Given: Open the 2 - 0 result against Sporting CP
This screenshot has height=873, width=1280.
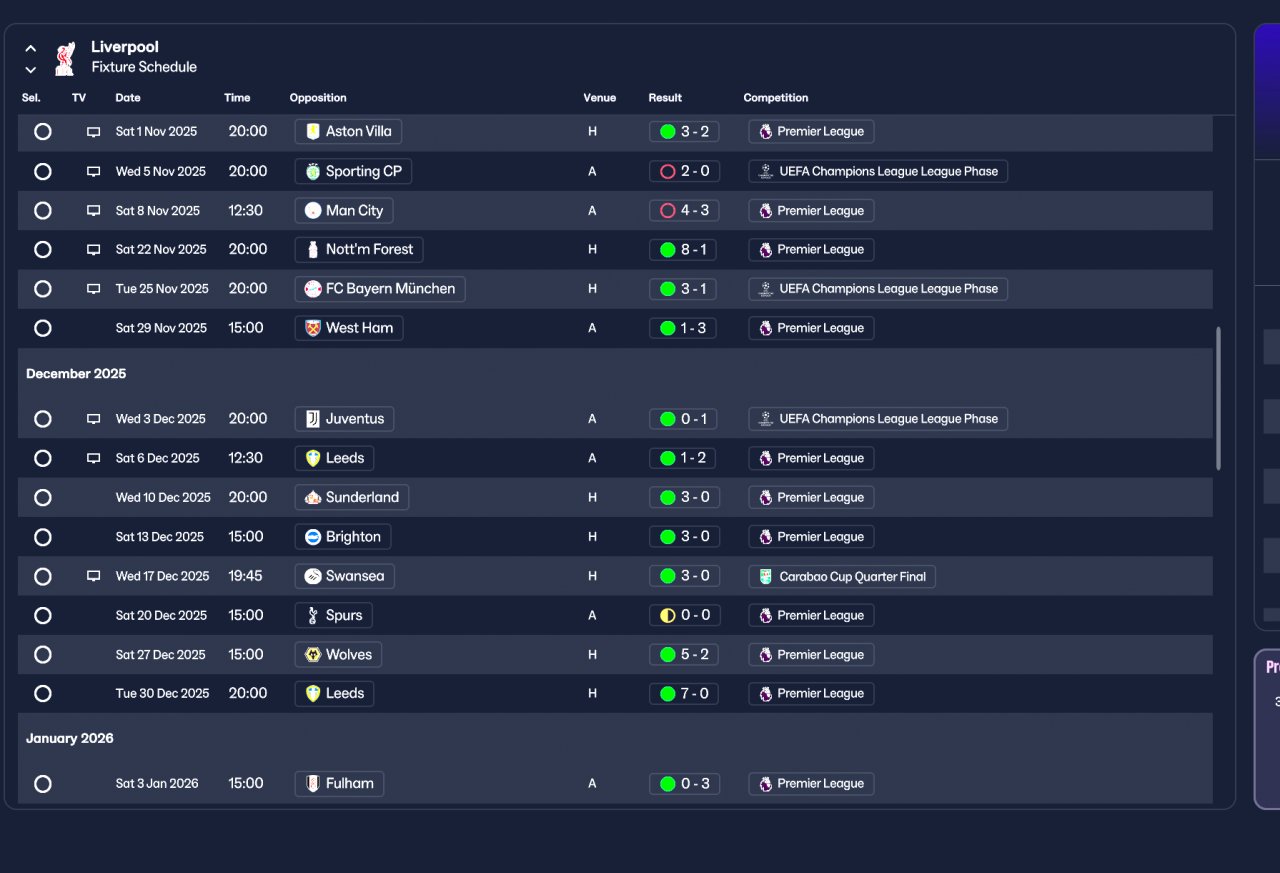Looking at the screenshot, I should click(x=684, y=171).
